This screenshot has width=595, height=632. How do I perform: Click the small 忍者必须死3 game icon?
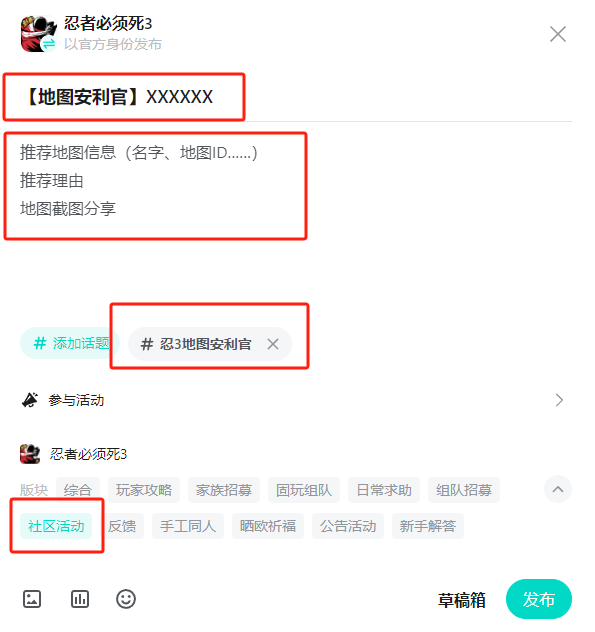click(30, 454)
